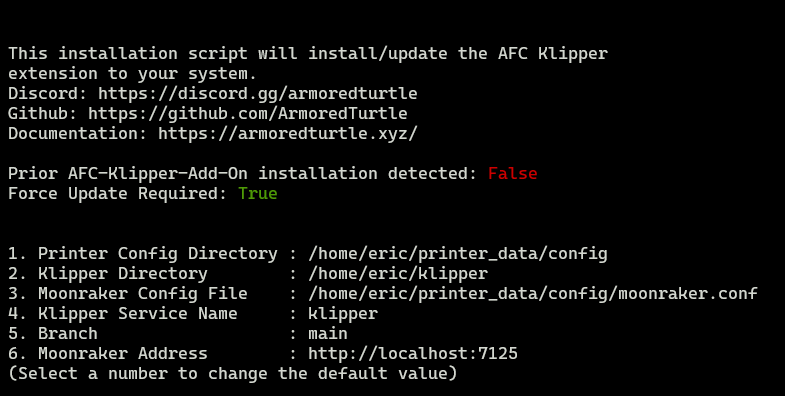Select option 5 Branch
This screenshot has width=785, height=396.
point(178,333)
